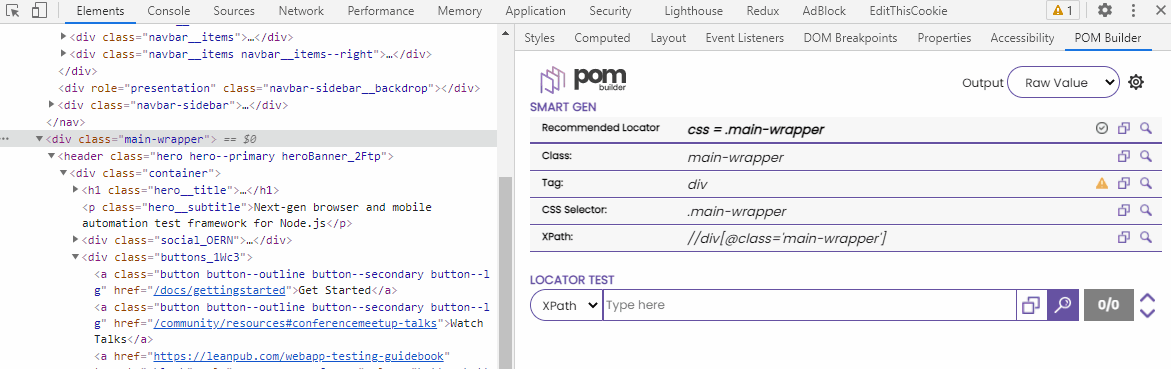Screen dimensions: 1171x369
Task: Search using the Class locator magnifier
Action: (x=1146, y=156)
